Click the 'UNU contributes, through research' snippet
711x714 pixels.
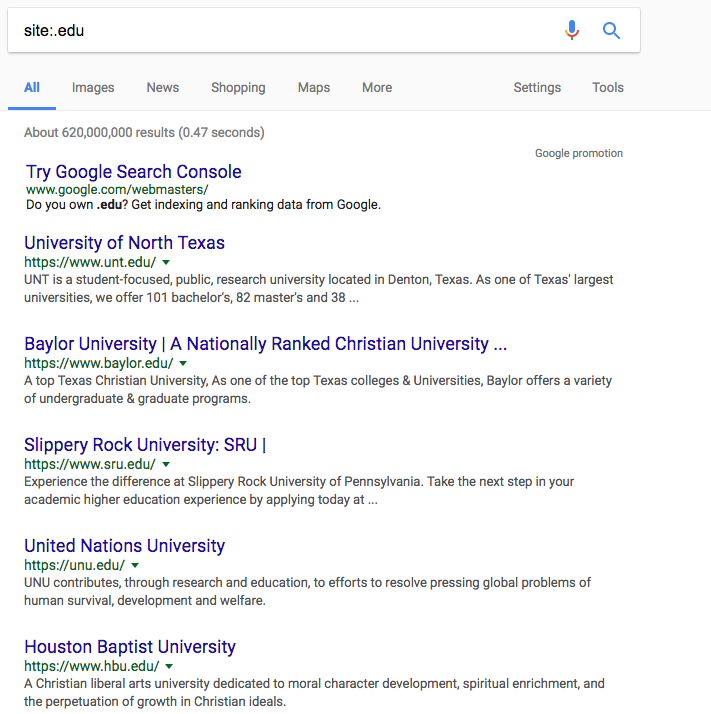coord(307,592)
